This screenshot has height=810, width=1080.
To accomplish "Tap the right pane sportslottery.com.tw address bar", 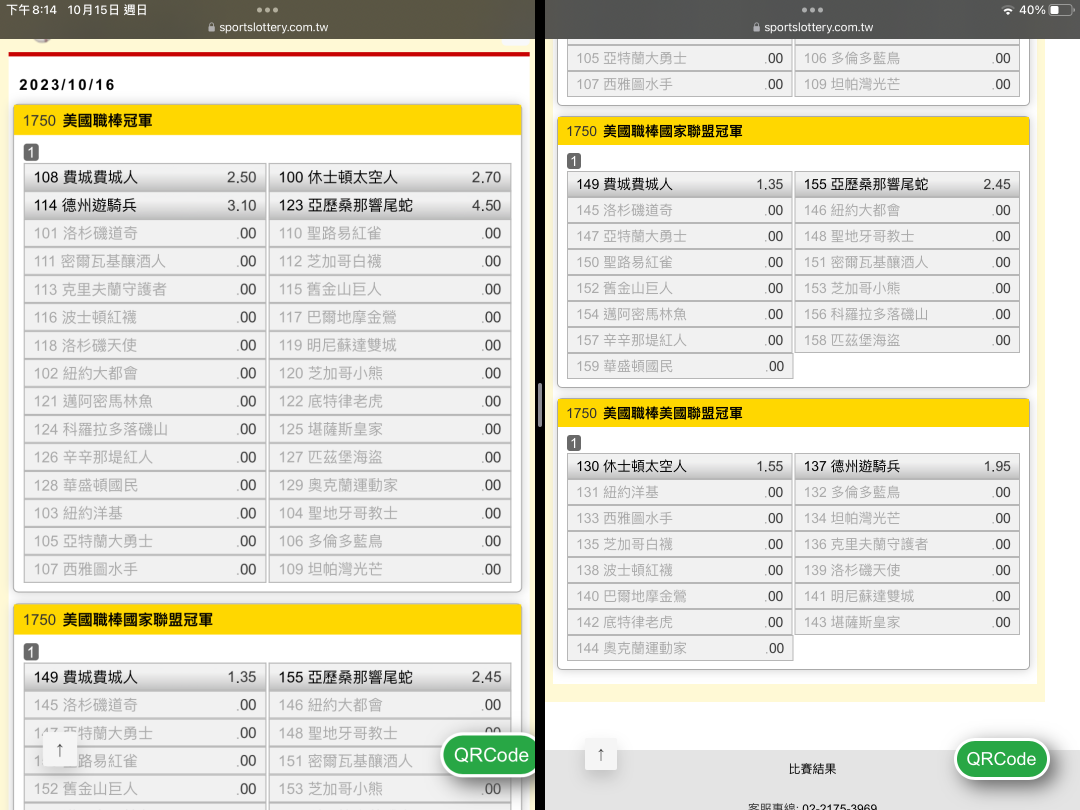I will pyautogui.click(x=813, y=28).
